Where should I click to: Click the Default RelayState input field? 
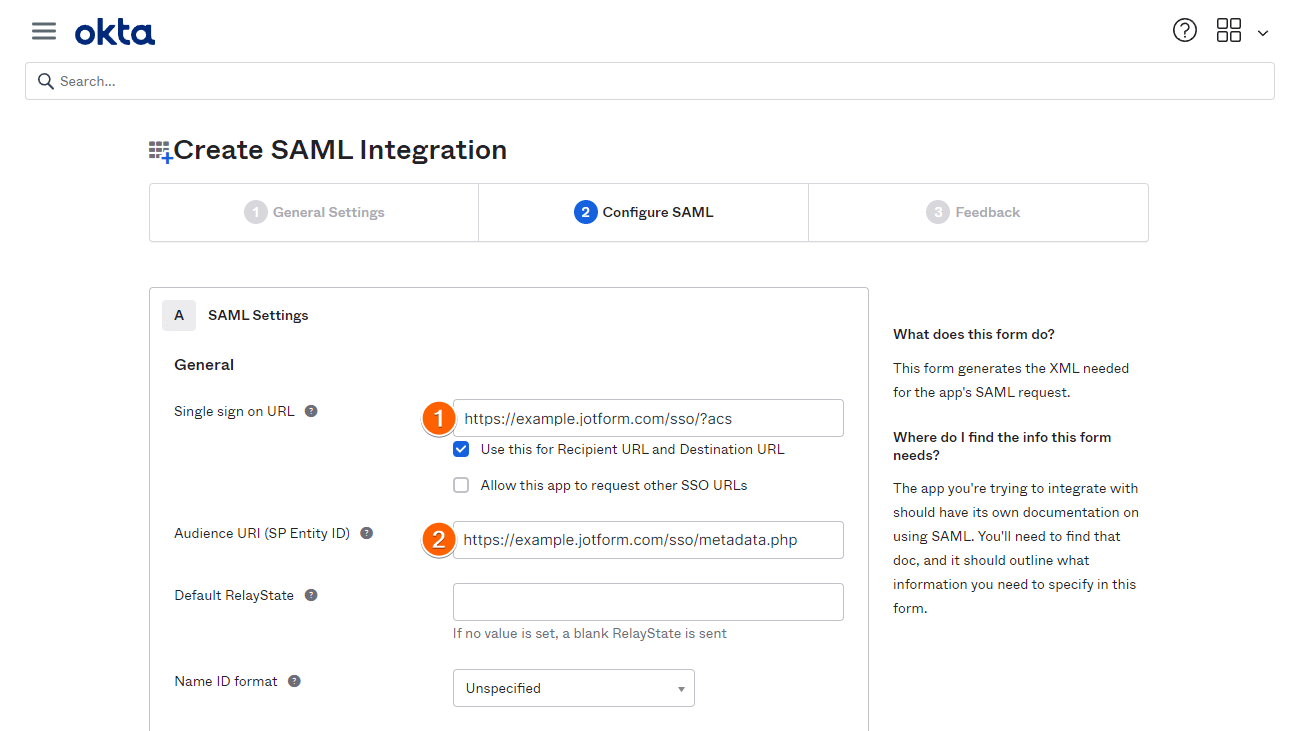[x=648, y=602]
